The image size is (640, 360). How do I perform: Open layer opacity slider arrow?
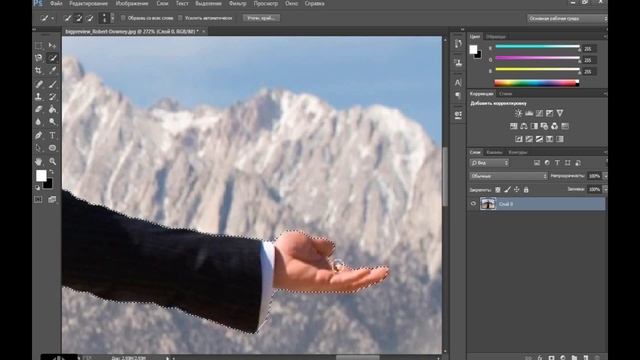coord(605,176)
